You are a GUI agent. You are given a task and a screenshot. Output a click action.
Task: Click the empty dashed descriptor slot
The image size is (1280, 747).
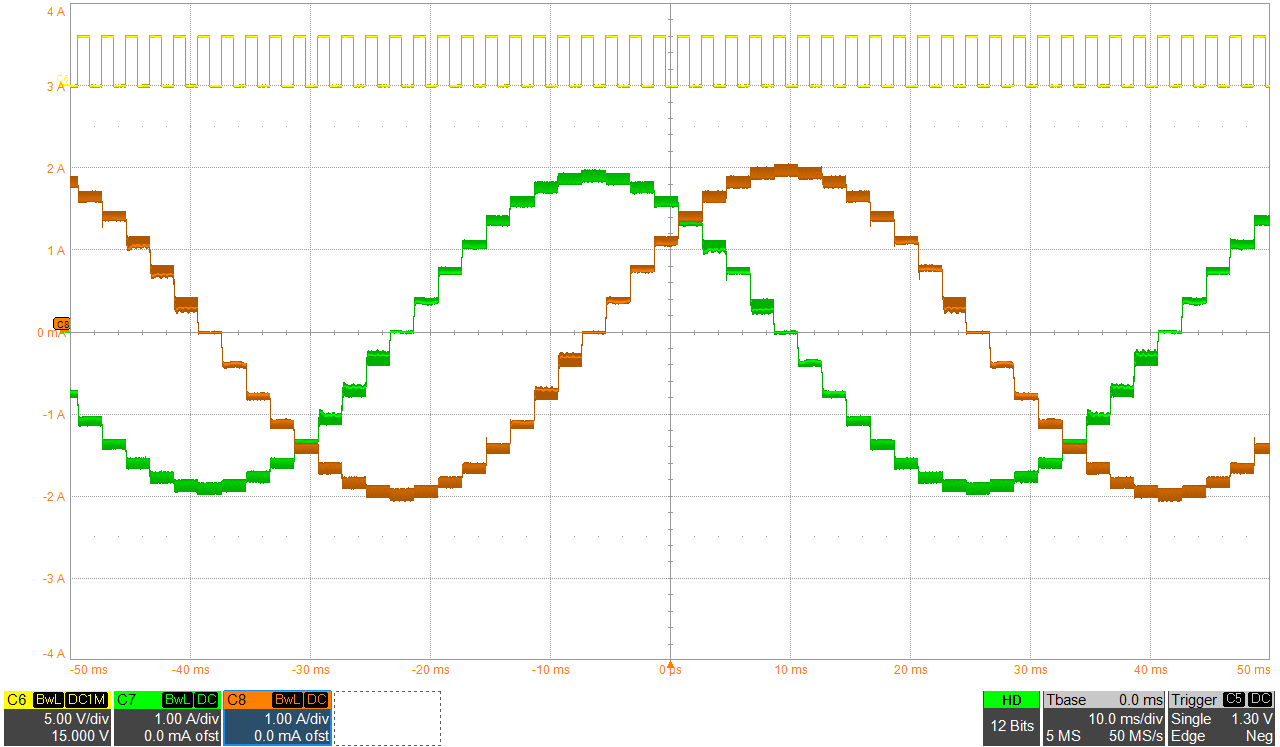click(x=387, y=718)
